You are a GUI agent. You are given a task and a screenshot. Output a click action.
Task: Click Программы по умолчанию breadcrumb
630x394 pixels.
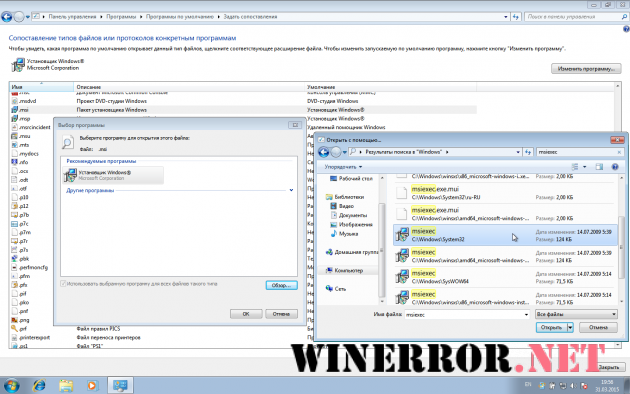click(x=180, y=17)
